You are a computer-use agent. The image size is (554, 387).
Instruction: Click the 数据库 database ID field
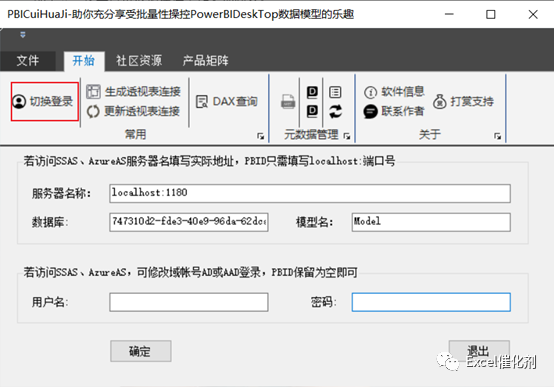(x=189, y=222)
